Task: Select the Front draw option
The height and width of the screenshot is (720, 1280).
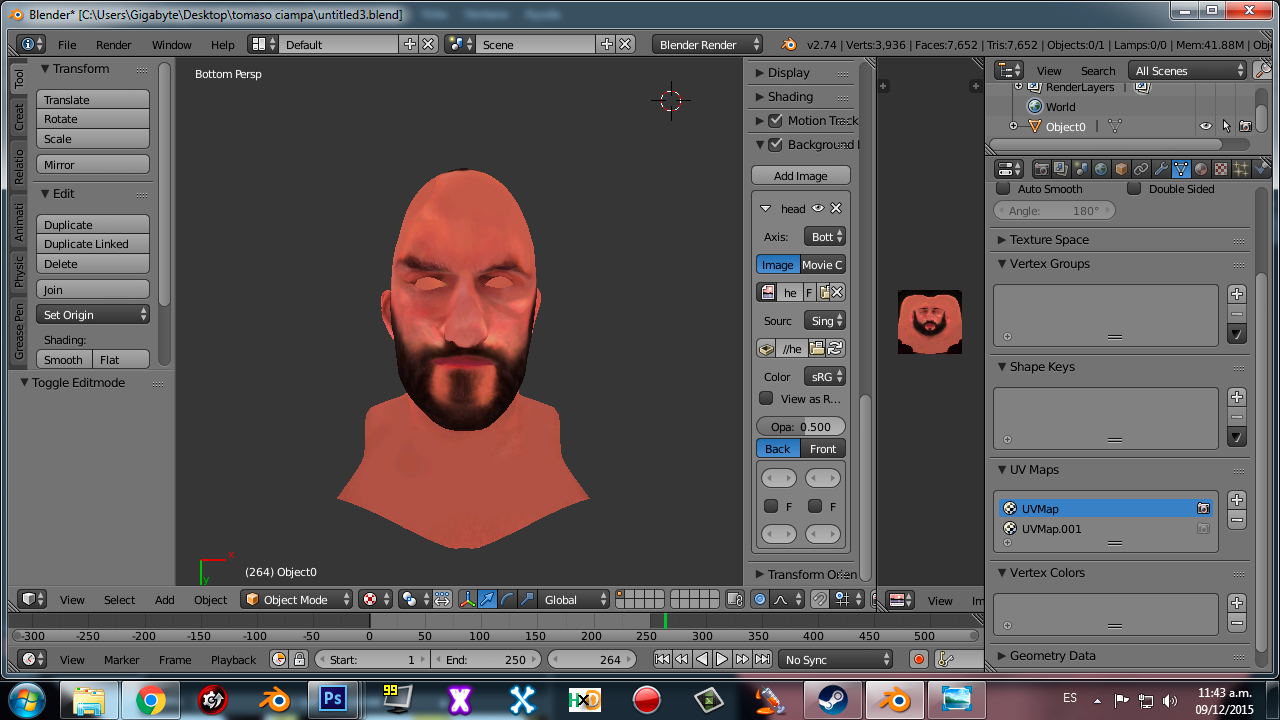Action: click(823, 448)
